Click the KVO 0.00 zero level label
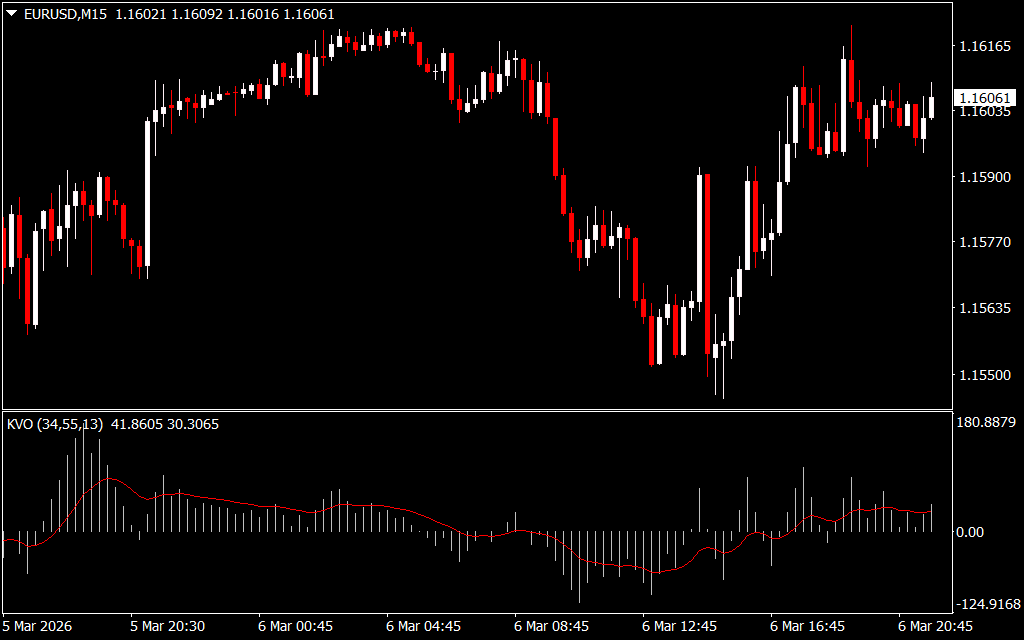 pyautogui.click(x=970, y=531)
